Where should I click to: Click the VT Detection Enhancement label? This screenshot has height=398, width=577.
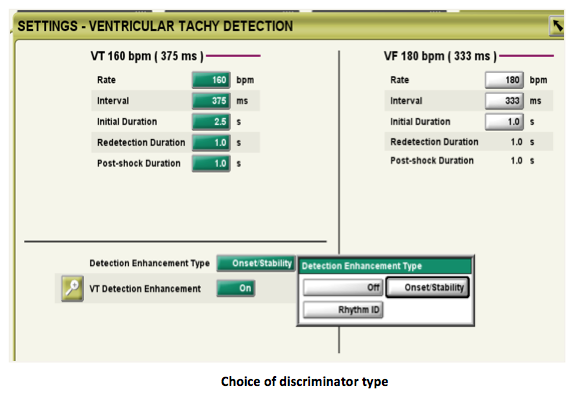[x=145, y=289]
